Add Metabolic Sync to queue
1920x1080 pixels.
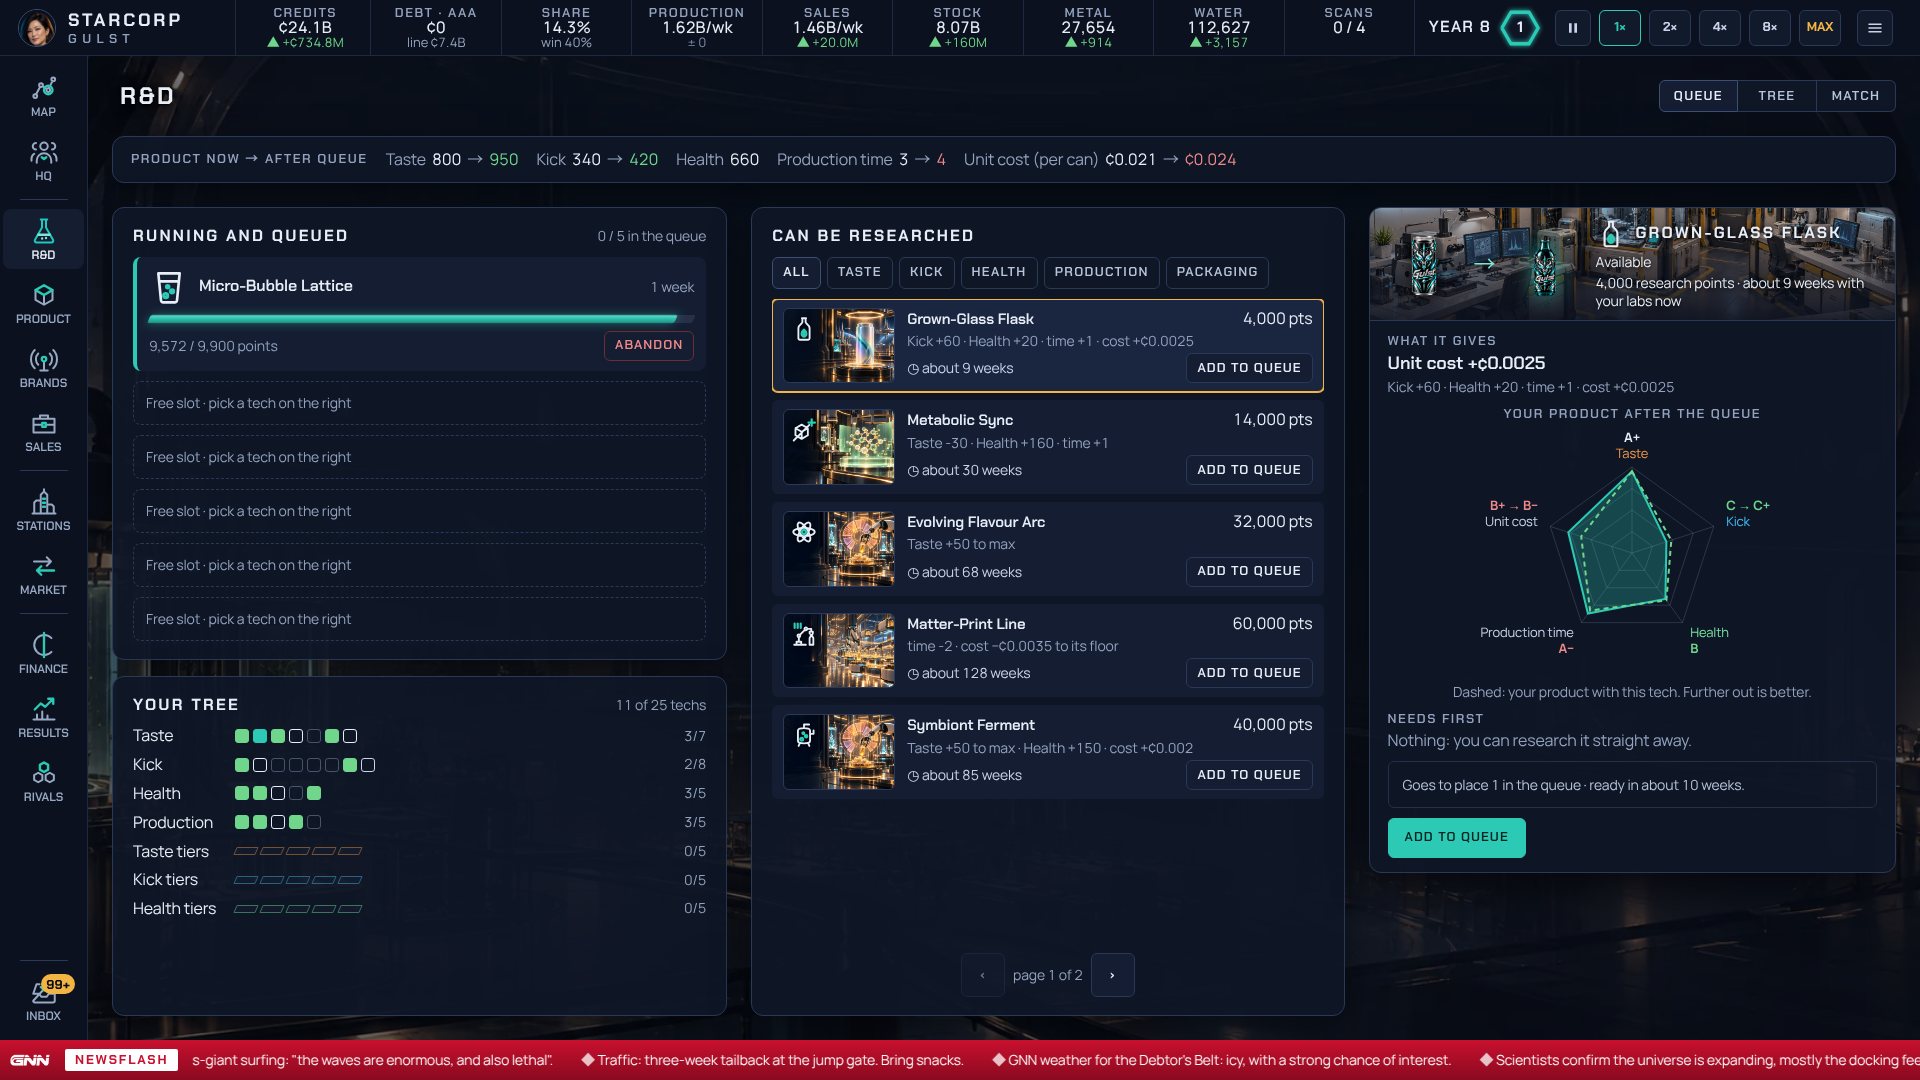pyautogui.click(x=1249, y=470)
